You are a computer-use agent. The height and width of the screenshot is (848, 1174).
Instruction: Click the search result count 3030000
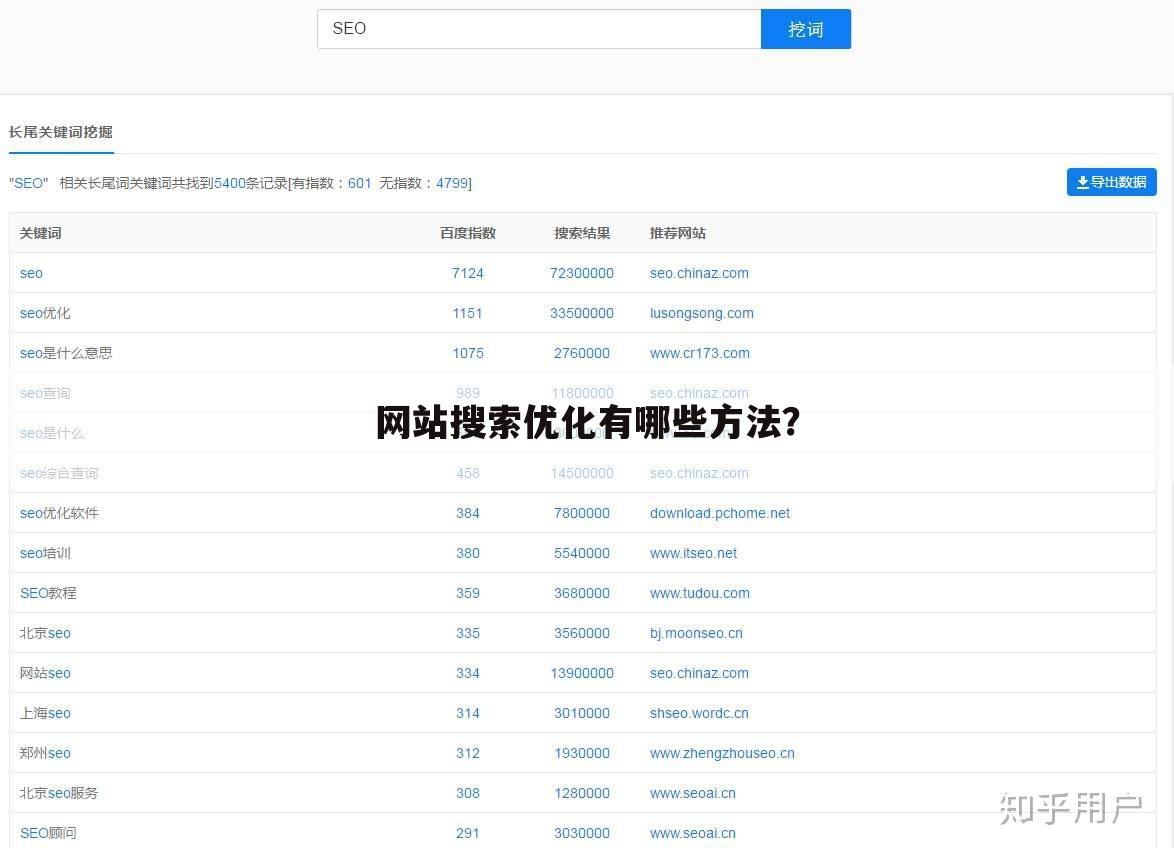582,833
